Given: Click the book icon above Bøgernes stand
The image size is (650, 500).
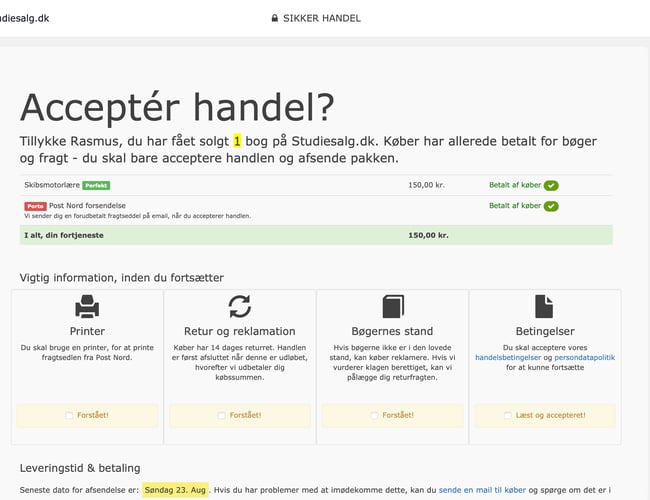Looking at the screenshot, I should pos(392,306).
